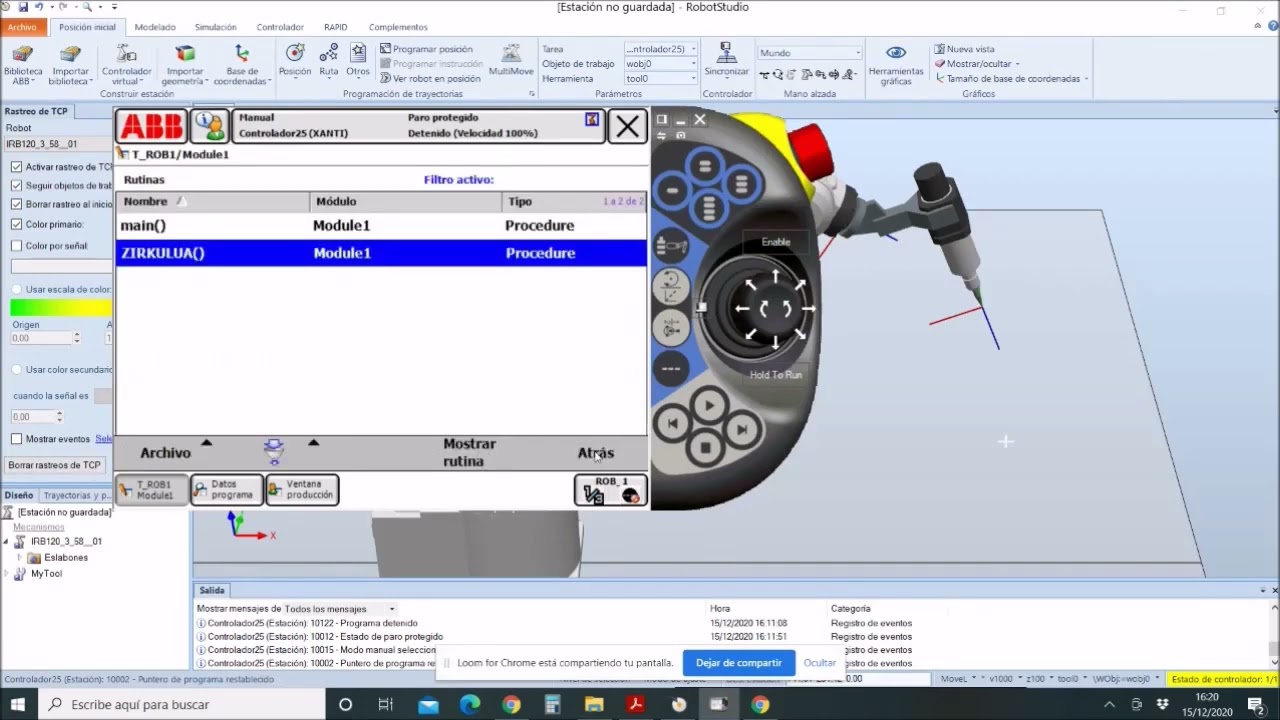Image resolution: width=1280 pixels, height=720 pixels.
Task: Click Hold To Run on the pendant
Action: click(x=776, y=375)
